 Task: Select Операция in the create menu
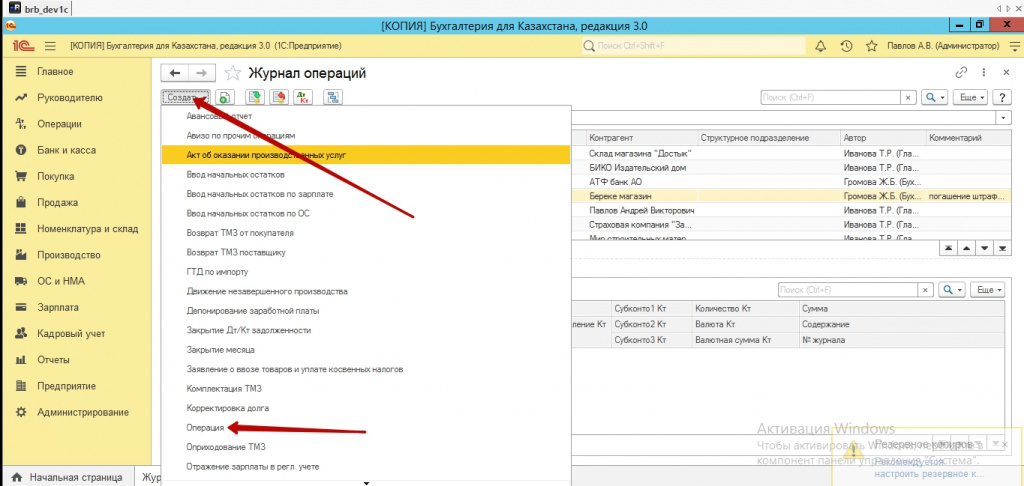366,428
